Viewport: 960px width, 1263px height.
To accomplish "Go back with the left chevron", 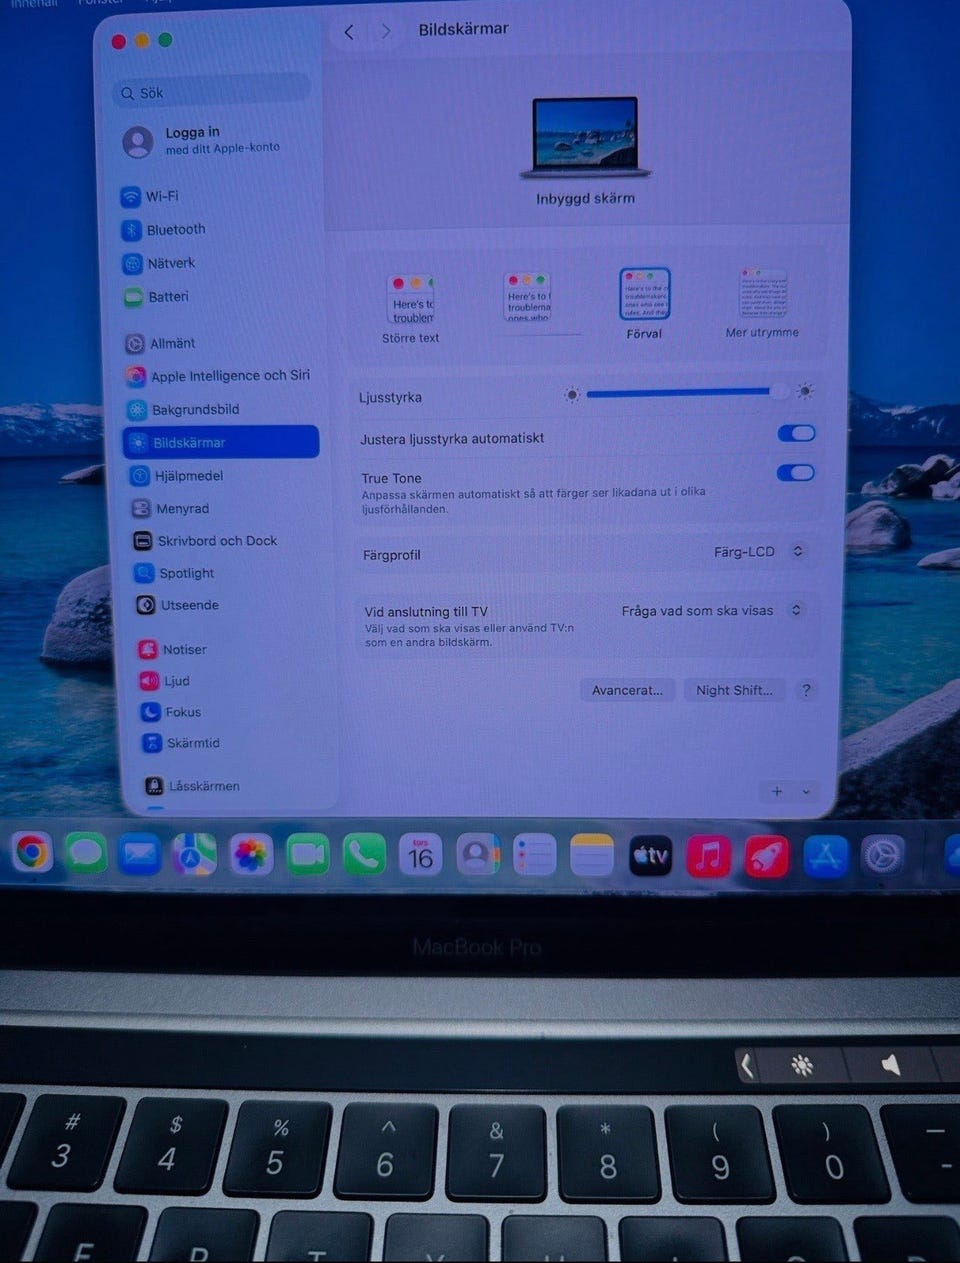I will click(x=349, y=32).
